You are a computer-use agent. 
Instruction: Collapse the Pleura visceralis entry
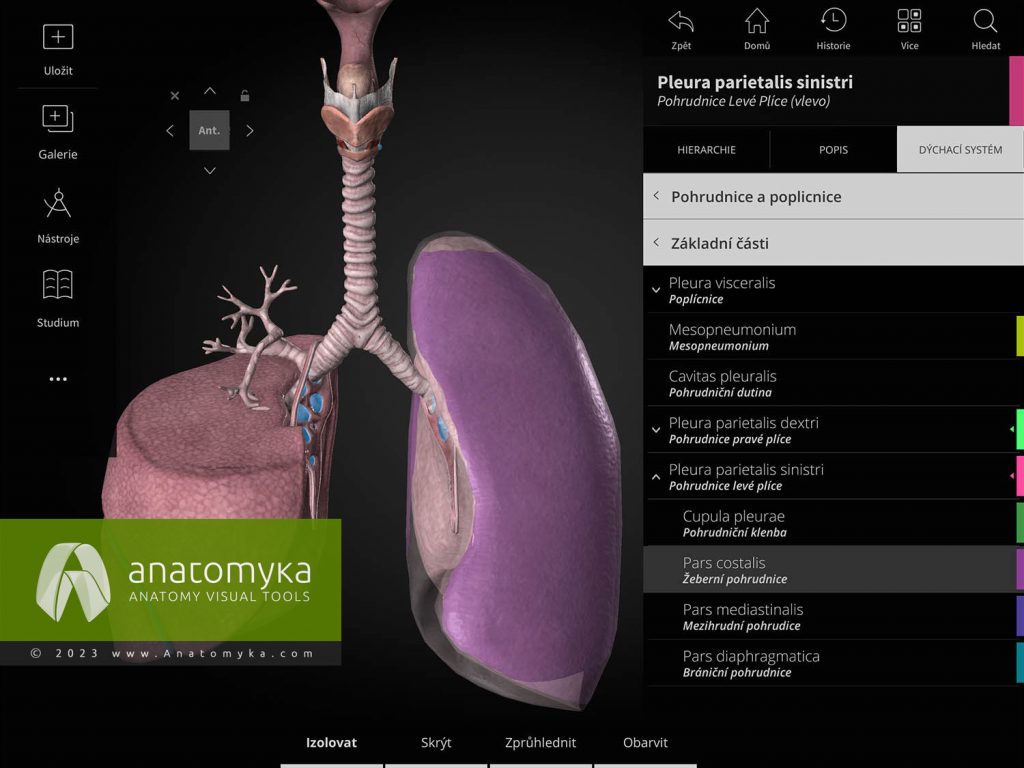coord(656,290)
